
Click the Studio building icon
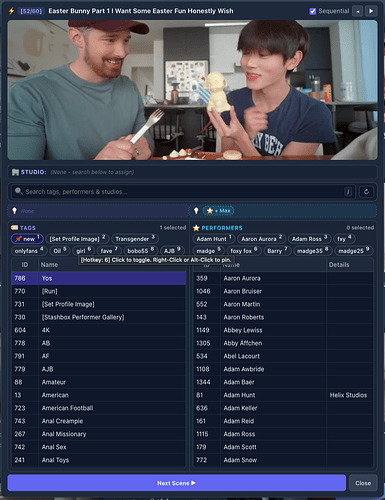(15, 172)
